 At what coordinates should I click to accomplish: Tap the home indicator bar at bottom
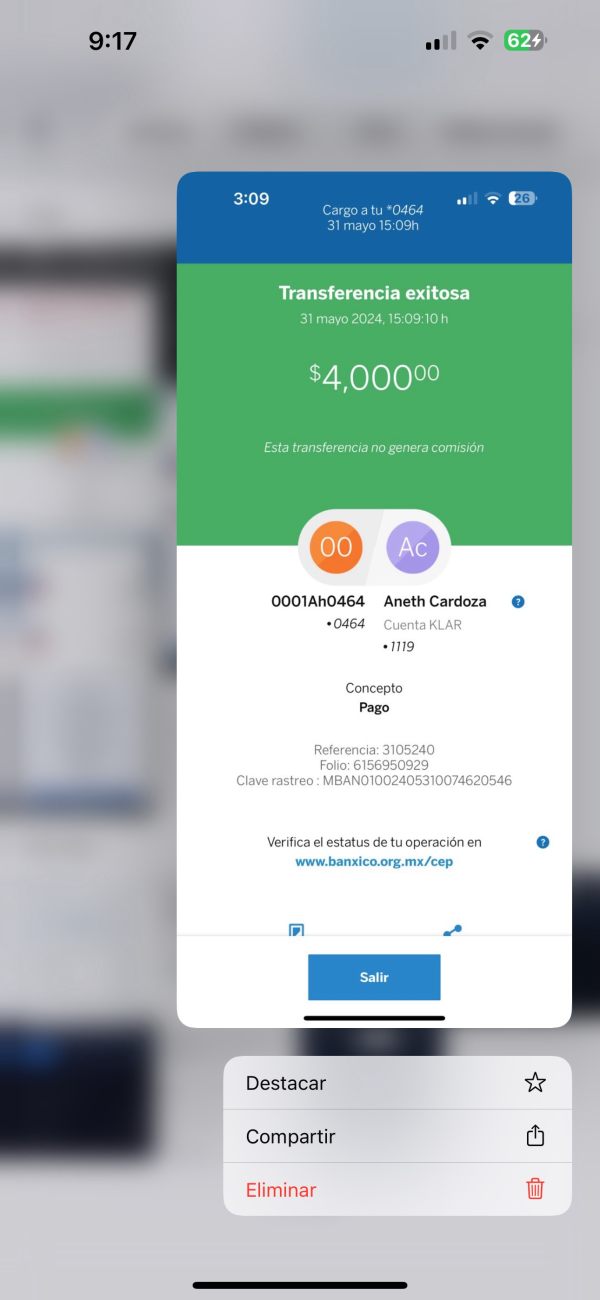click(300, 1285)
